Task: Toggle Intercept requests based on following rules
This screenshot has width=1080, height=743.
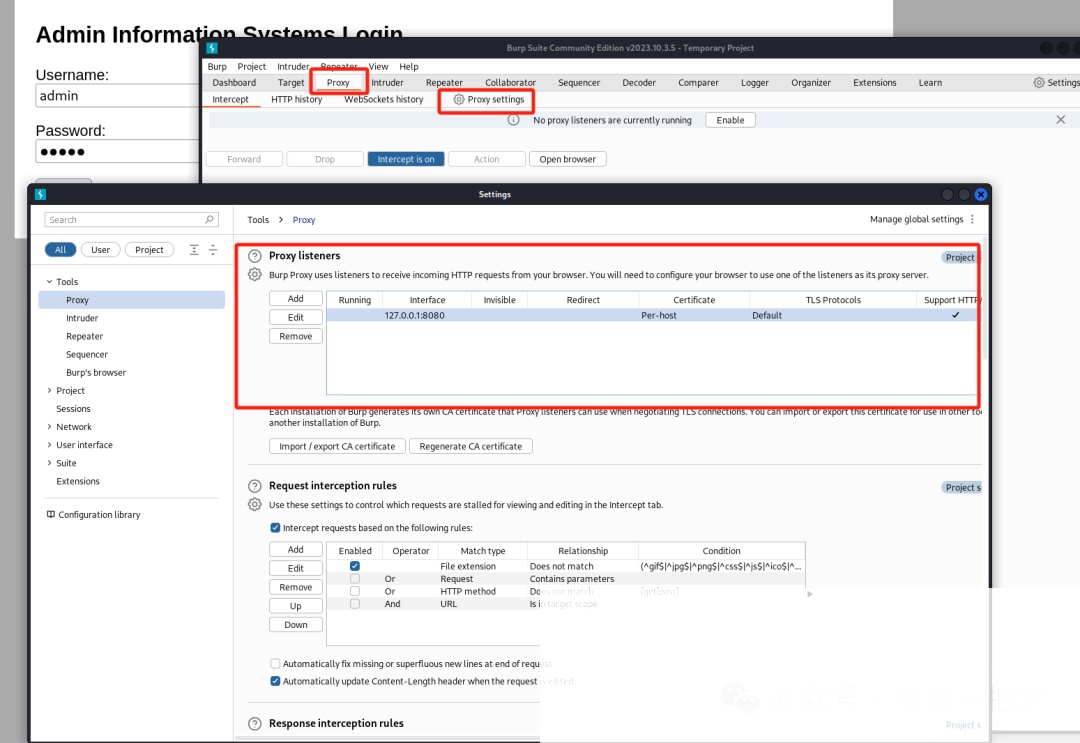Action: tap(276, 528)
